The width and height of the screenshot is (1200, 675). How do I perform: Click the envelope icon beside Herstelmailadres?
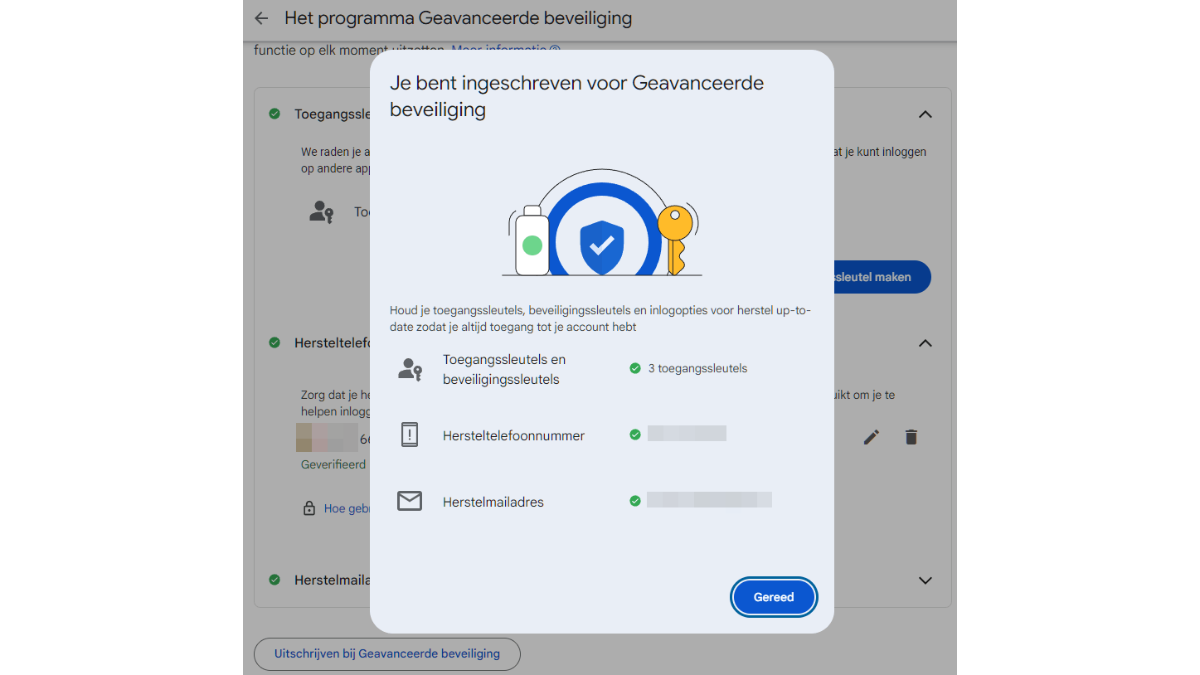[409, 501]
